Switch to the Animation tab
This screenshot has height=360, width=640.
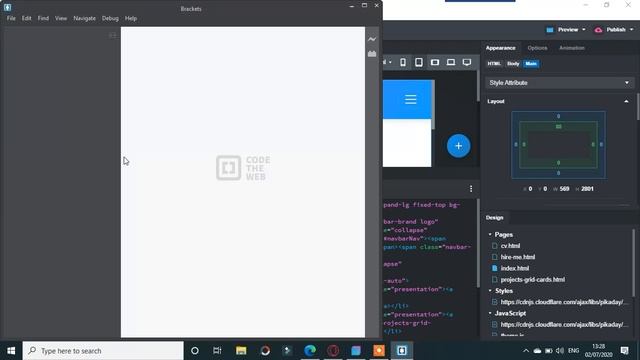pyautogui.click(x=571, y=48)
